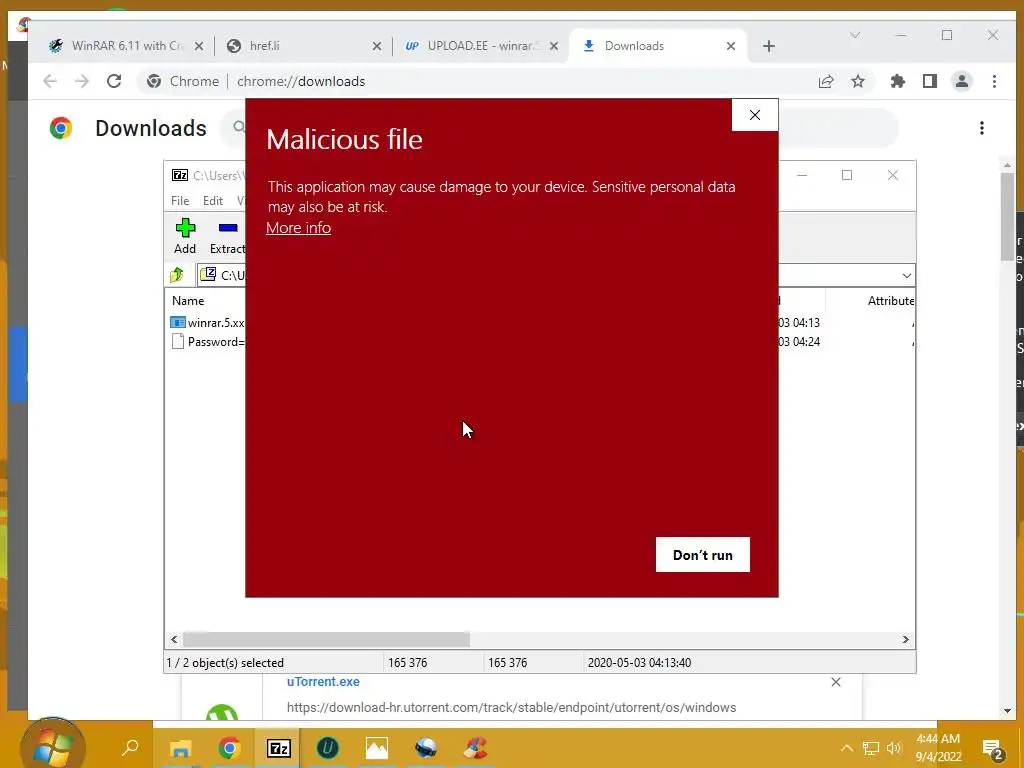Open File Explorer from taskbar
The height and width of the screenshot is (768, 1024).
[x=181, y=748]
